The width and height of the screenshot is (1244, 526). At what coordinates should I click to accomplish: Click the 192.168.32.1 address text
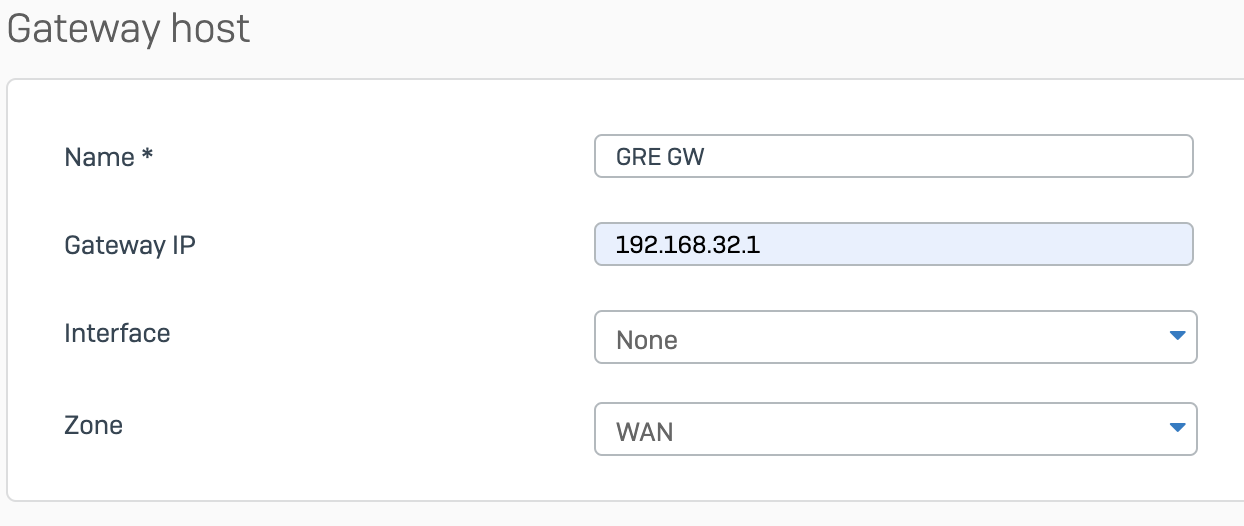coord(688,245)
